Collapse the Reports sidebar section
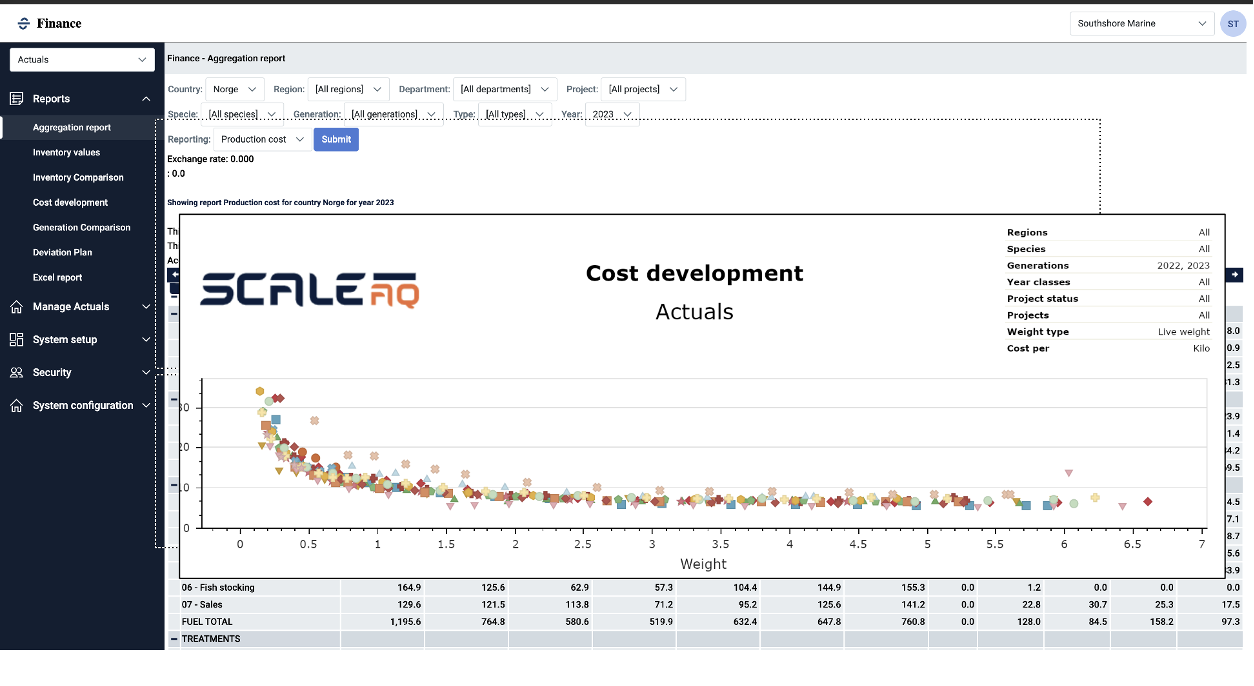This screenshot has width=1254, height=686. [146, 99]
